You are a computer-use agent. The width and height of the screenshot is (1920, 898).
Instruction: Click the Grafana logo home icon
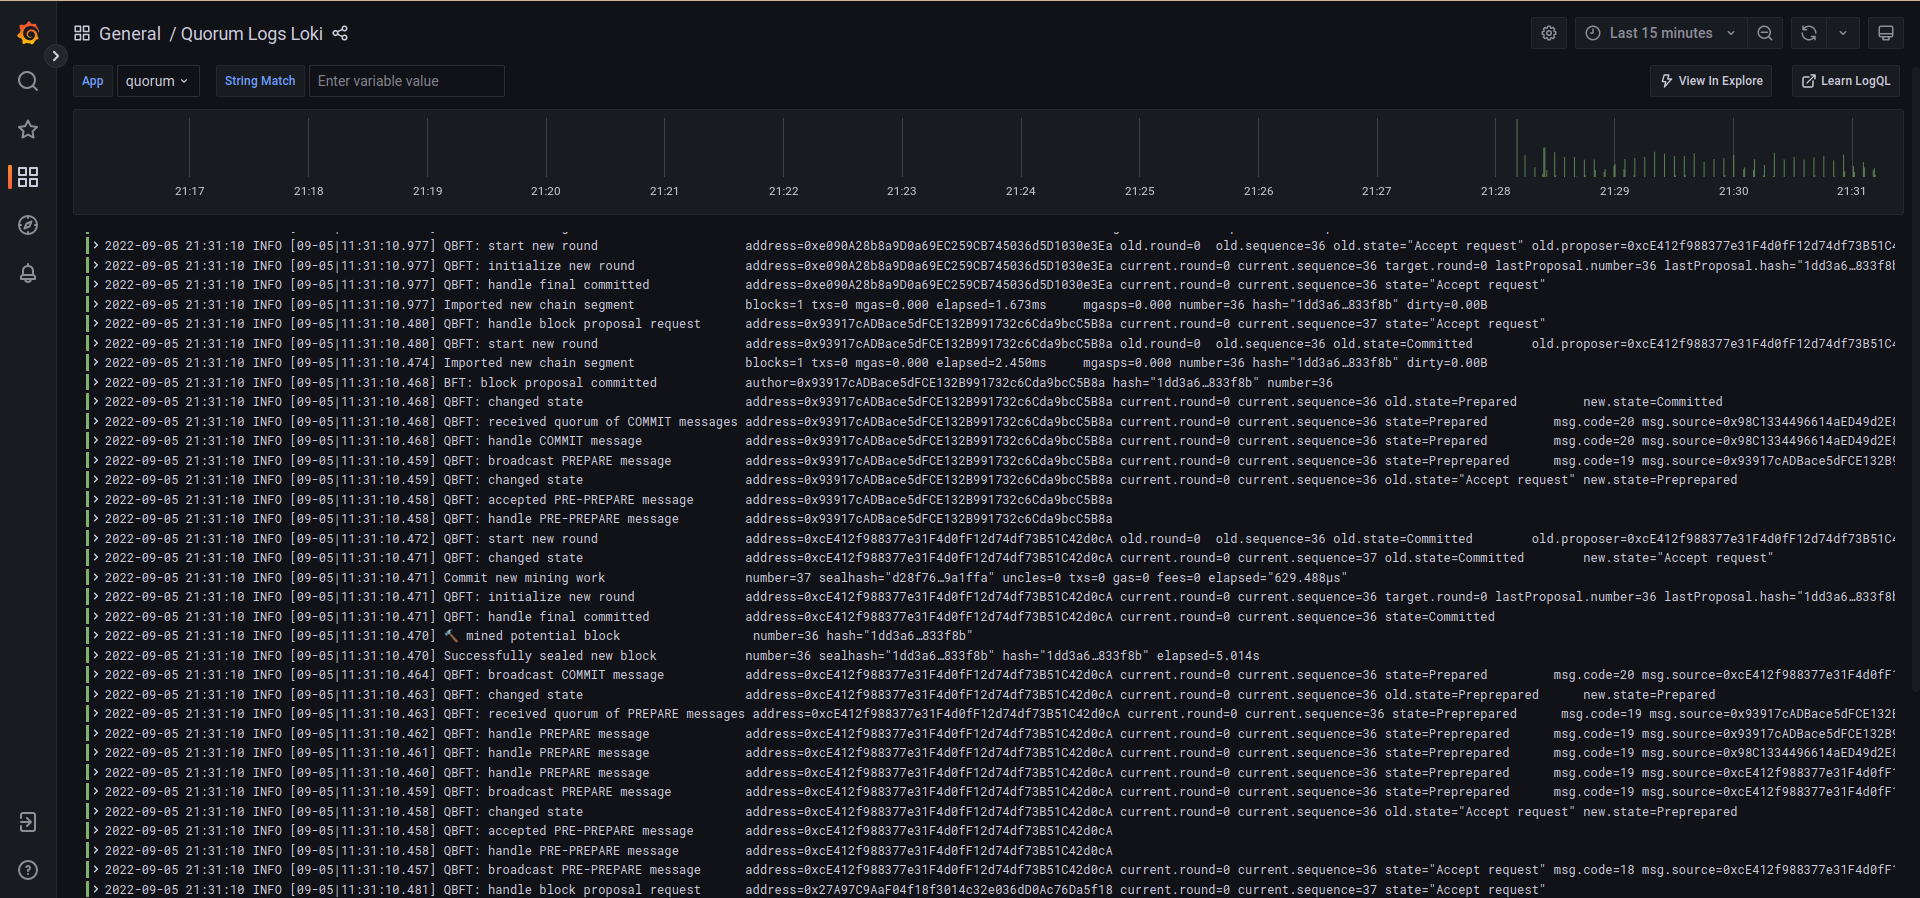click(28, 33)
